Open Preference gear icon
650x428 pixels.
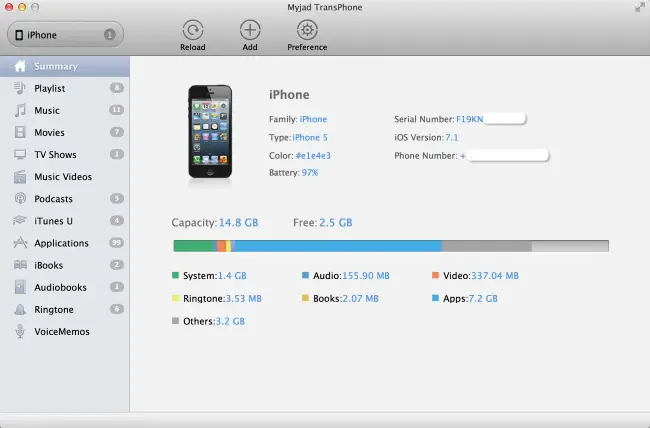(307, 30)
